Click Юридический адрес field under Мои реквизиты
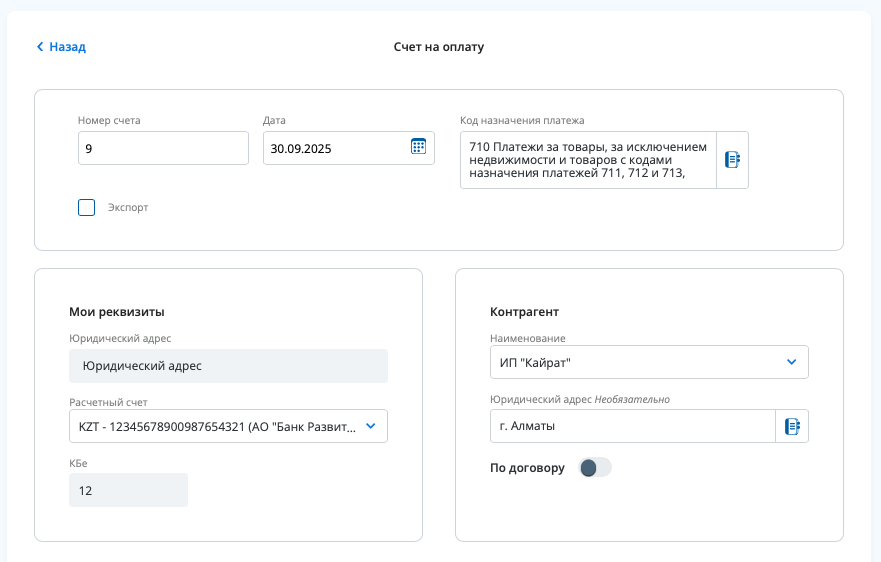Viewport: 881px width, 562px height. pos(228,366)
